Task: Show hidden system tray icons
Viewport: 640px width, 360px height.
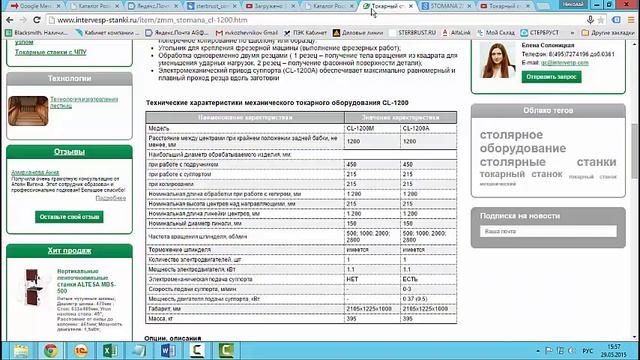Action: pyautogui.click(x=538, y=351)
